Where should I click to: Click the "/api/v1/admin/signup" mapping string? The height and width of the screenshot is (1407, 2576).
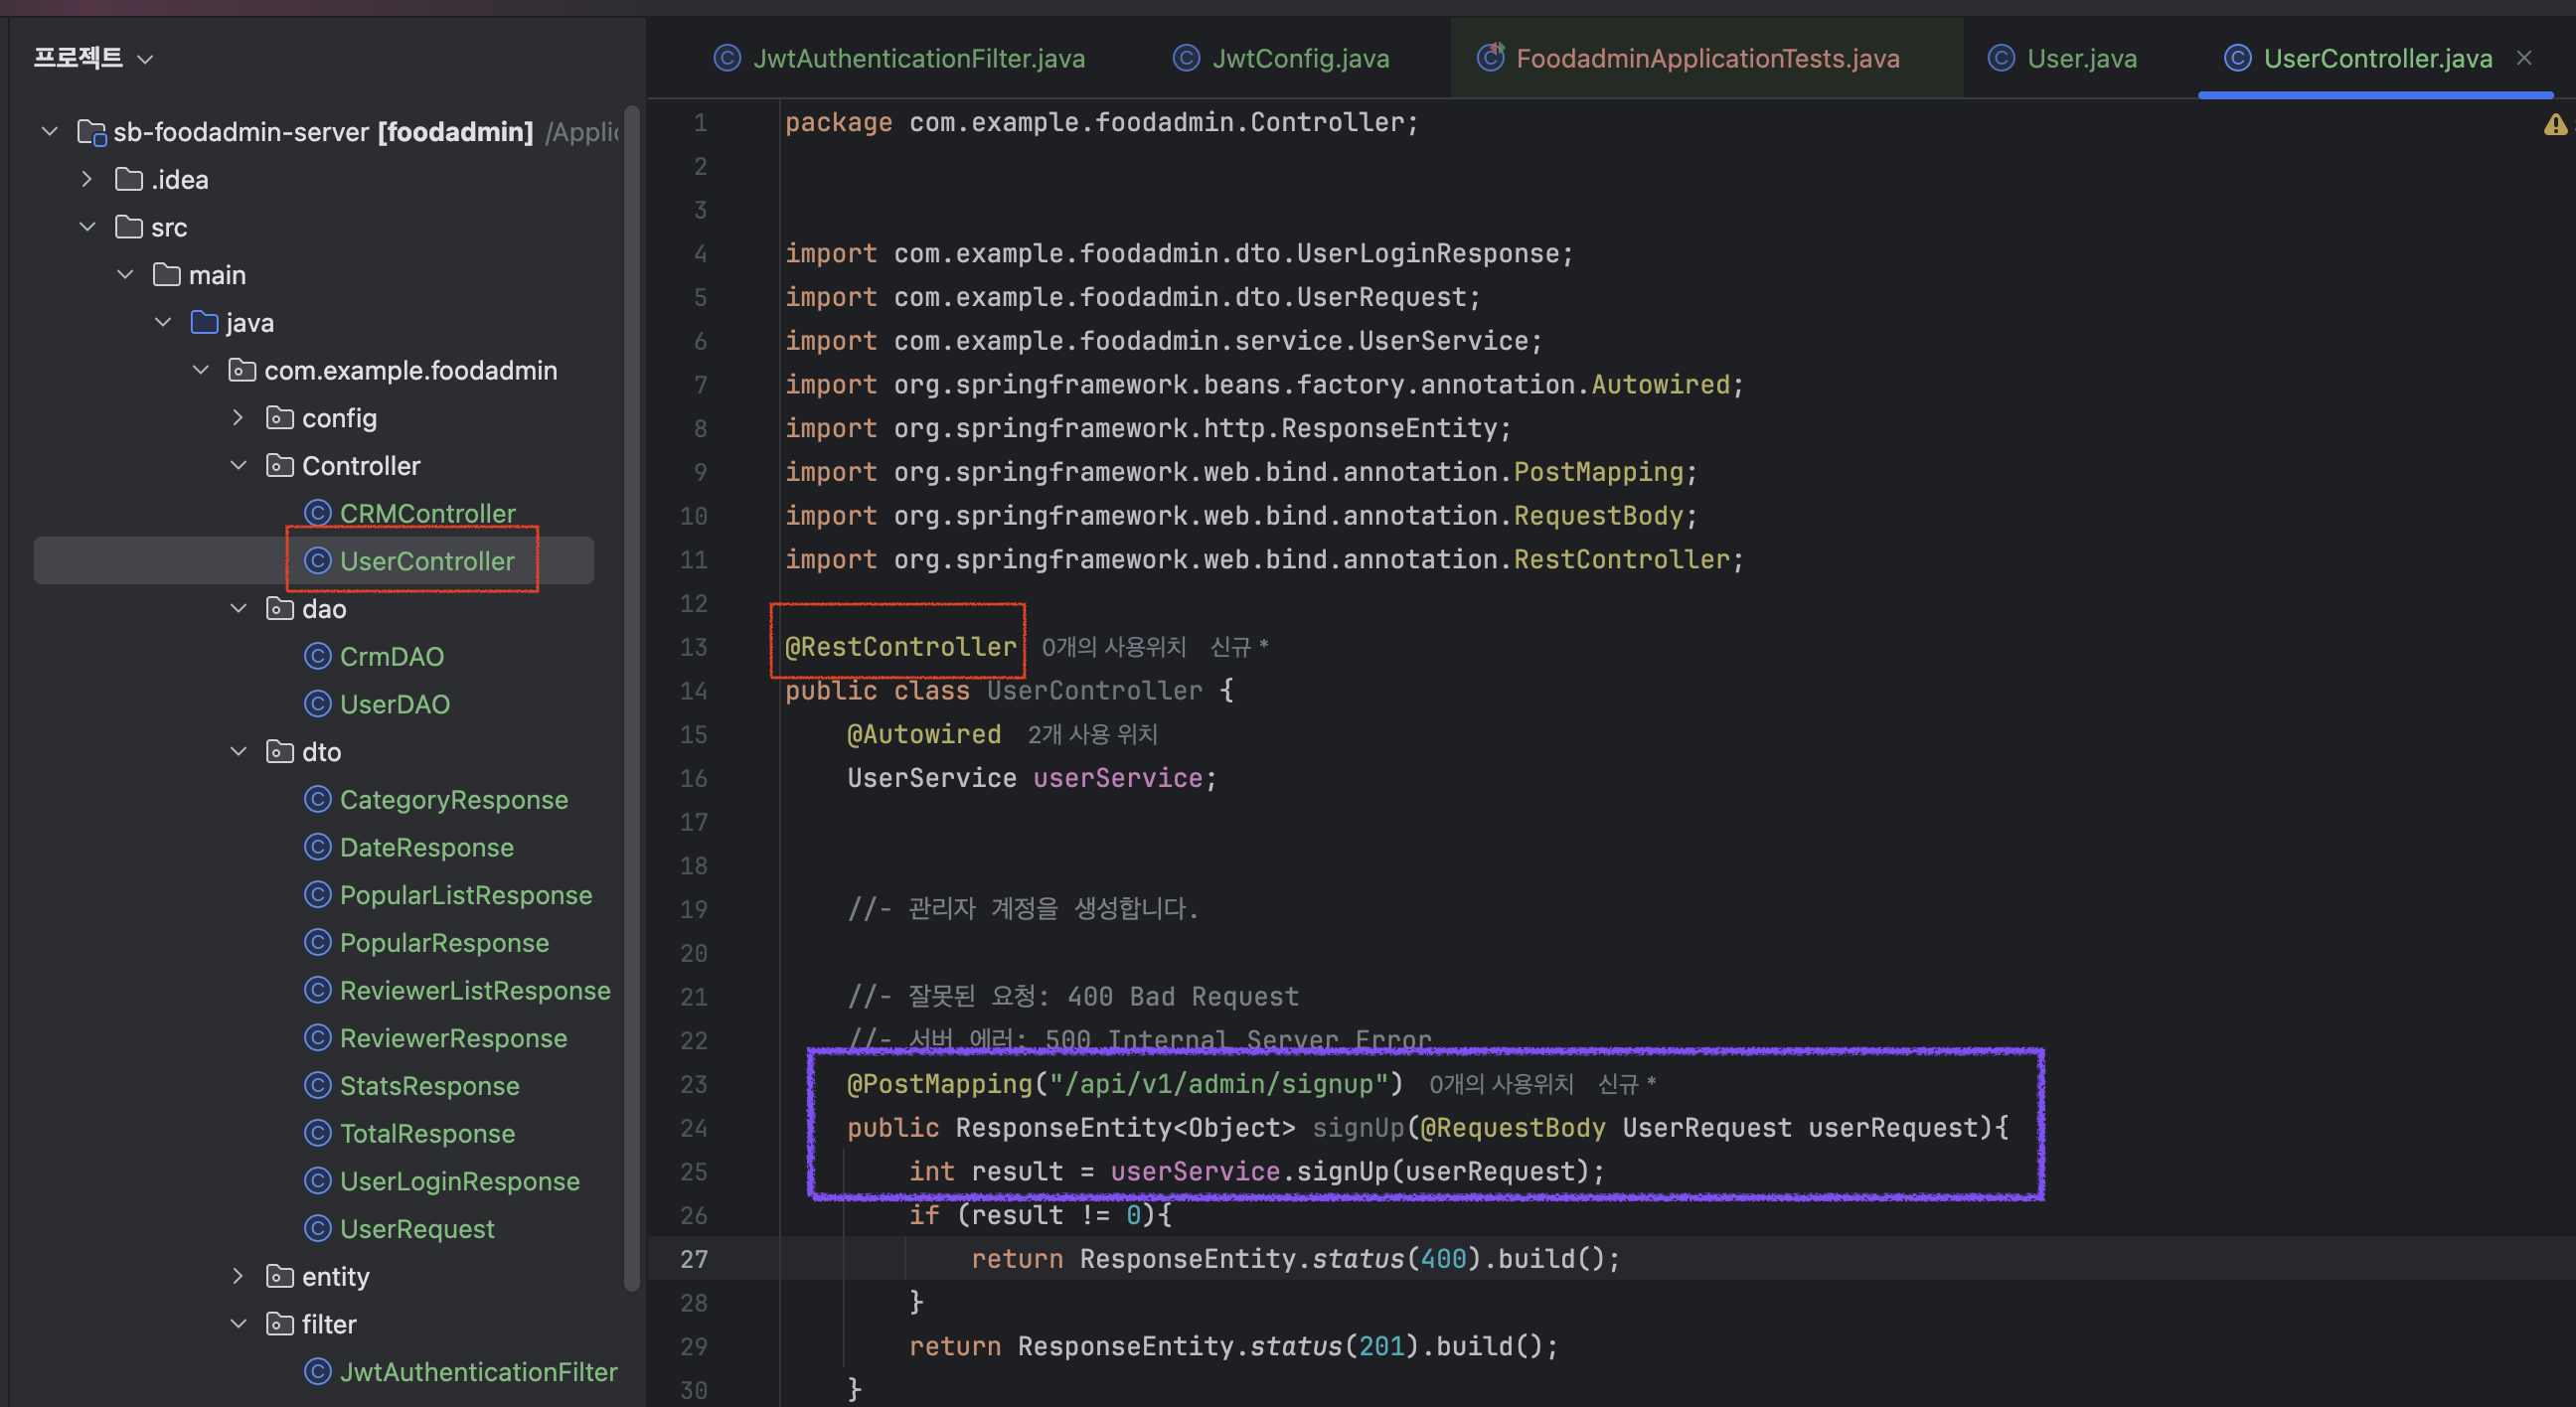click(x=1218, y=1084)
